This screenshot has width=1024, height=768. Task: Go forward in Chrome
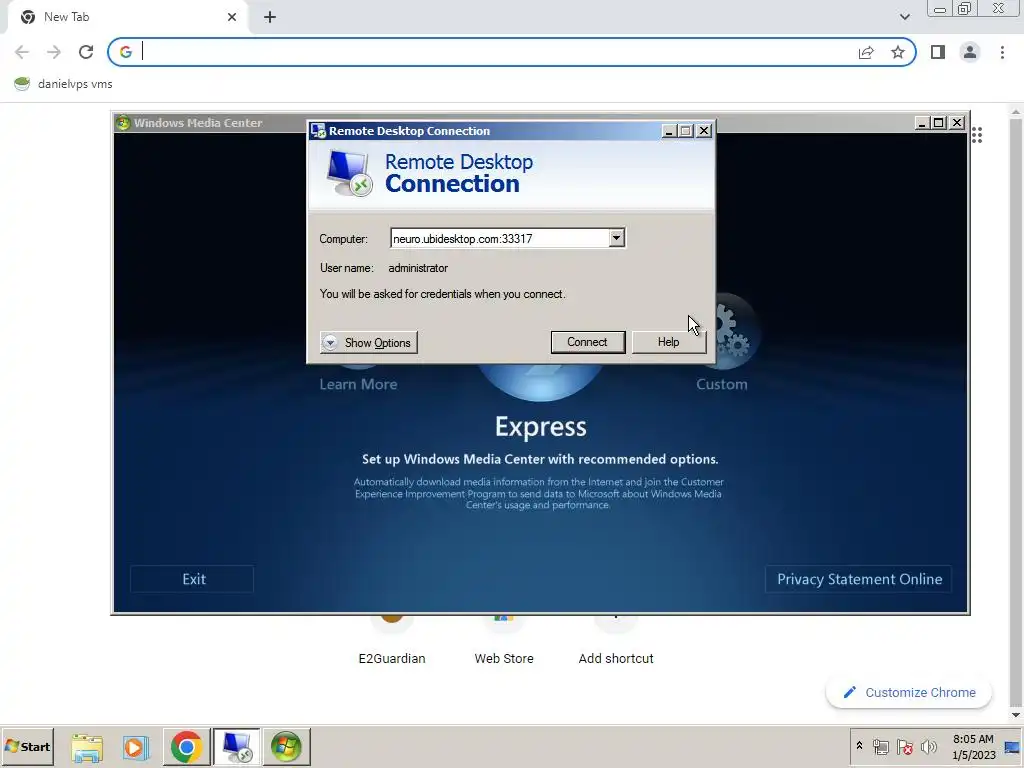click(x=54, y=52)
